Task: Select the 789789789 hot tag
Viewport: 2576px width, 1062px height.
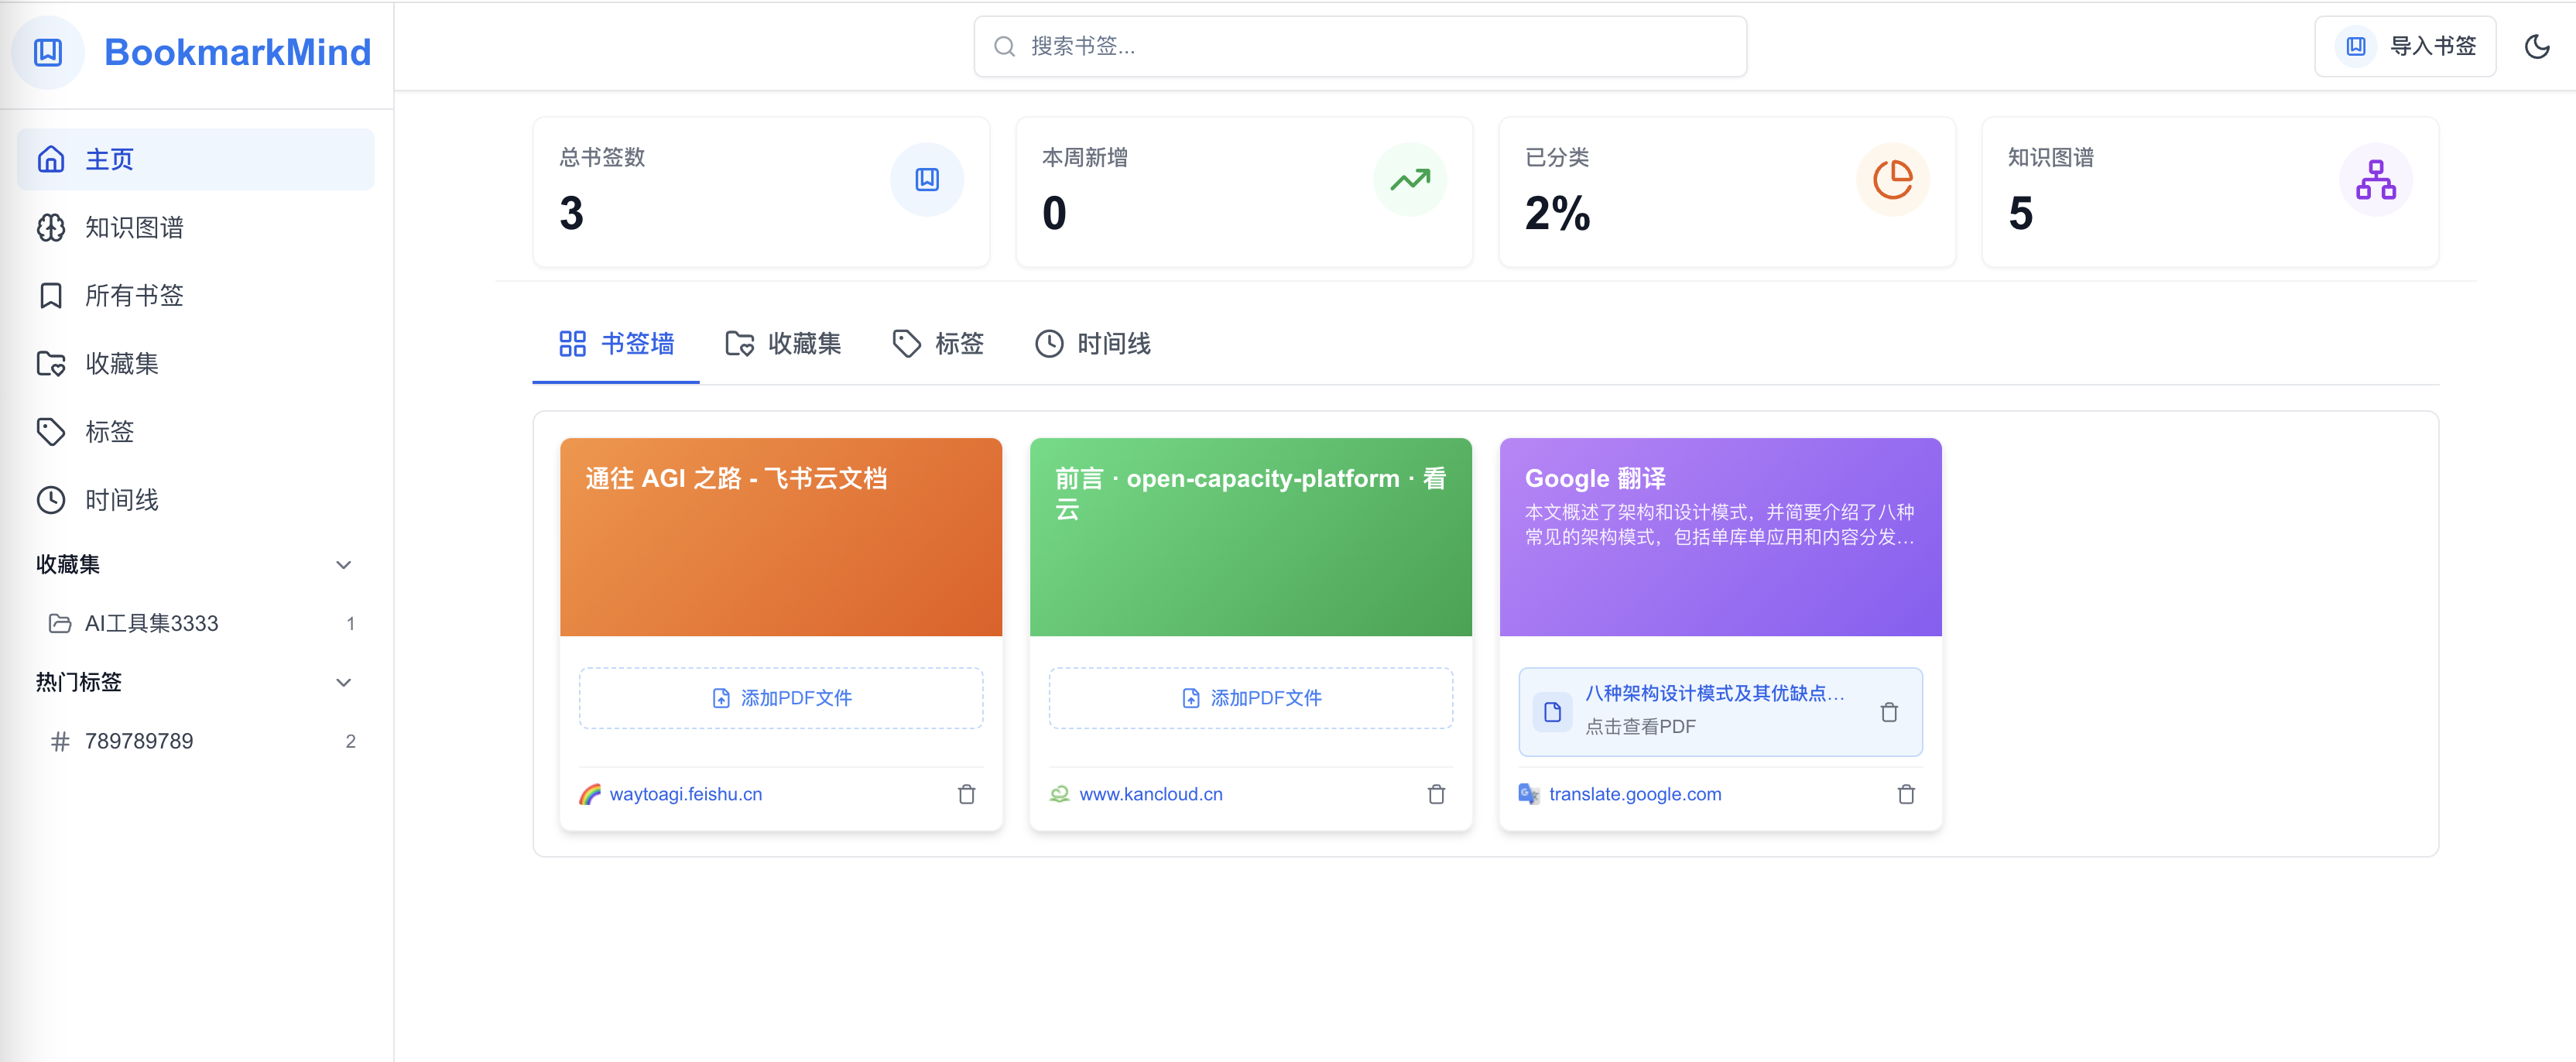Action: (x=196, y=741)
